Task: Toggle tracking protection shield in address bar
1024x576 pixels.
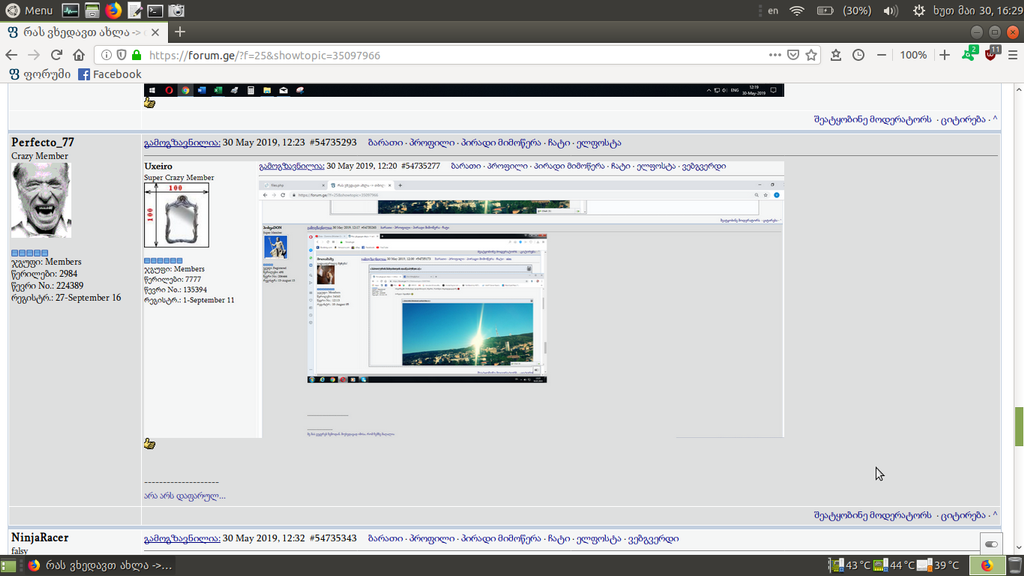Action: tap(120, 55)
